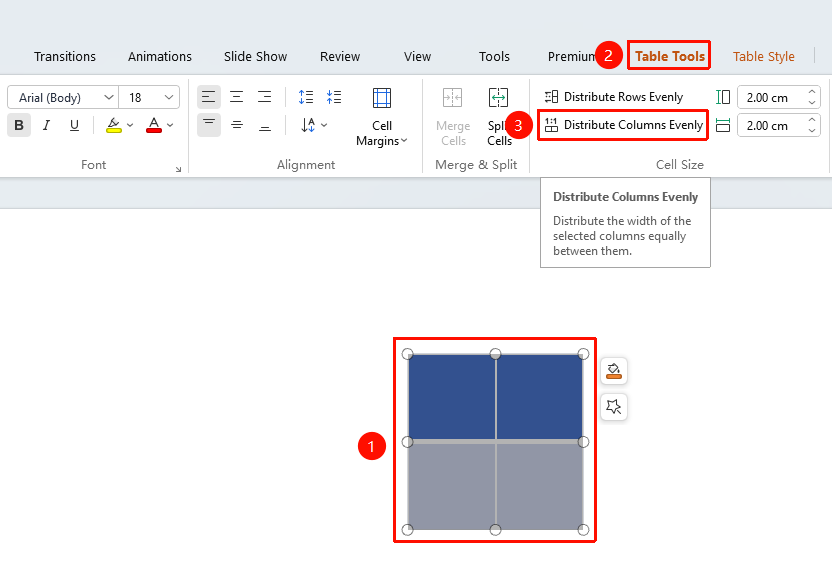Select the top-left blue table cell
Image resolution: width=832 pixels, height=570 pixels.
pos(452,397)
